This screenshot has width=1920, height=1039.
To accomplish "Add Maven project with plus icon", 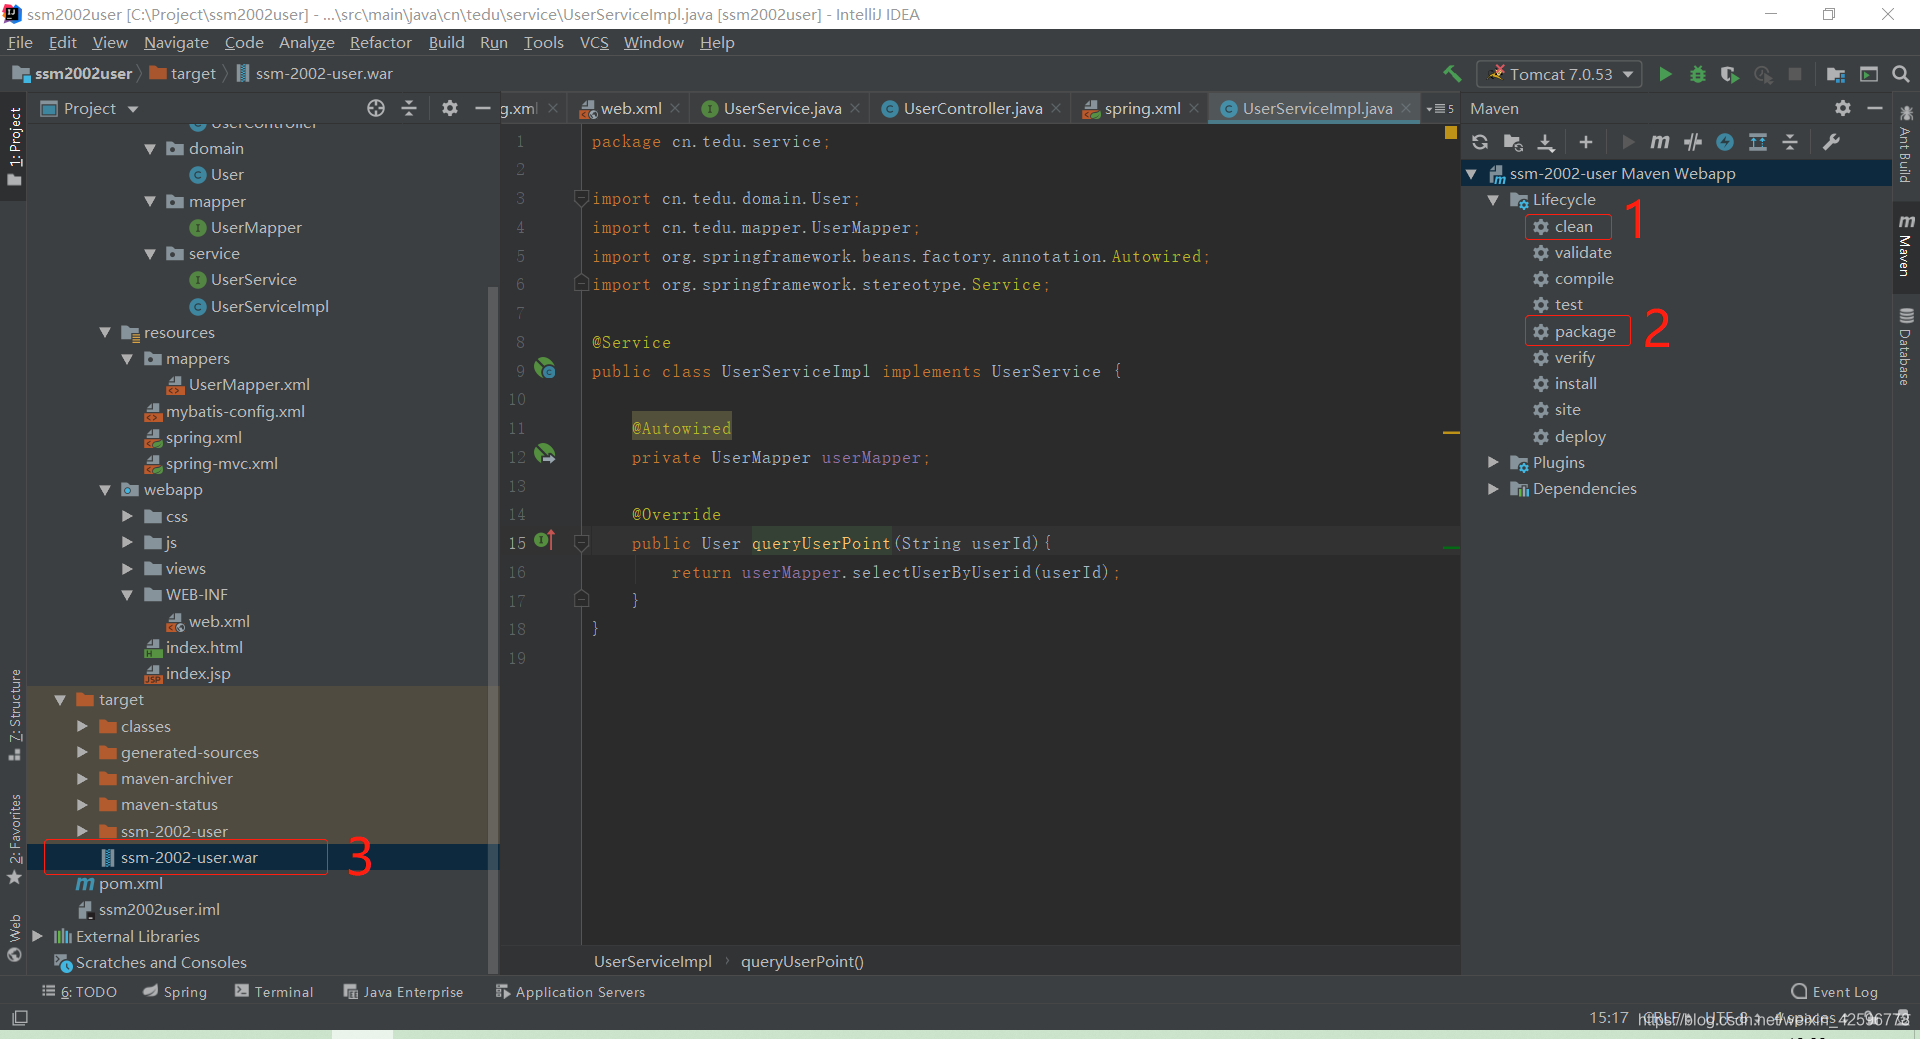I will (1586, 142).
